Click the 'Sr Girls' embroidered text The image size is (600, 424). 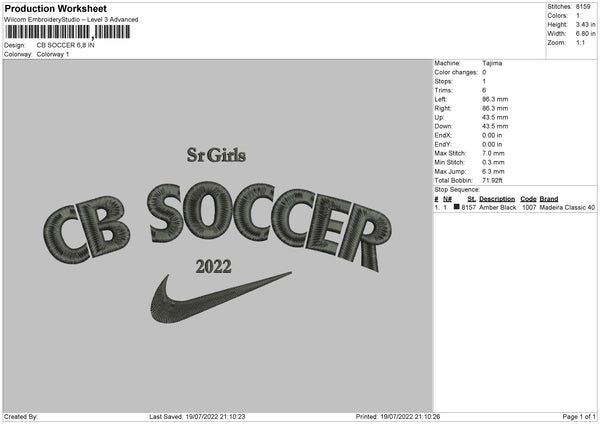[x=216, y=155]
